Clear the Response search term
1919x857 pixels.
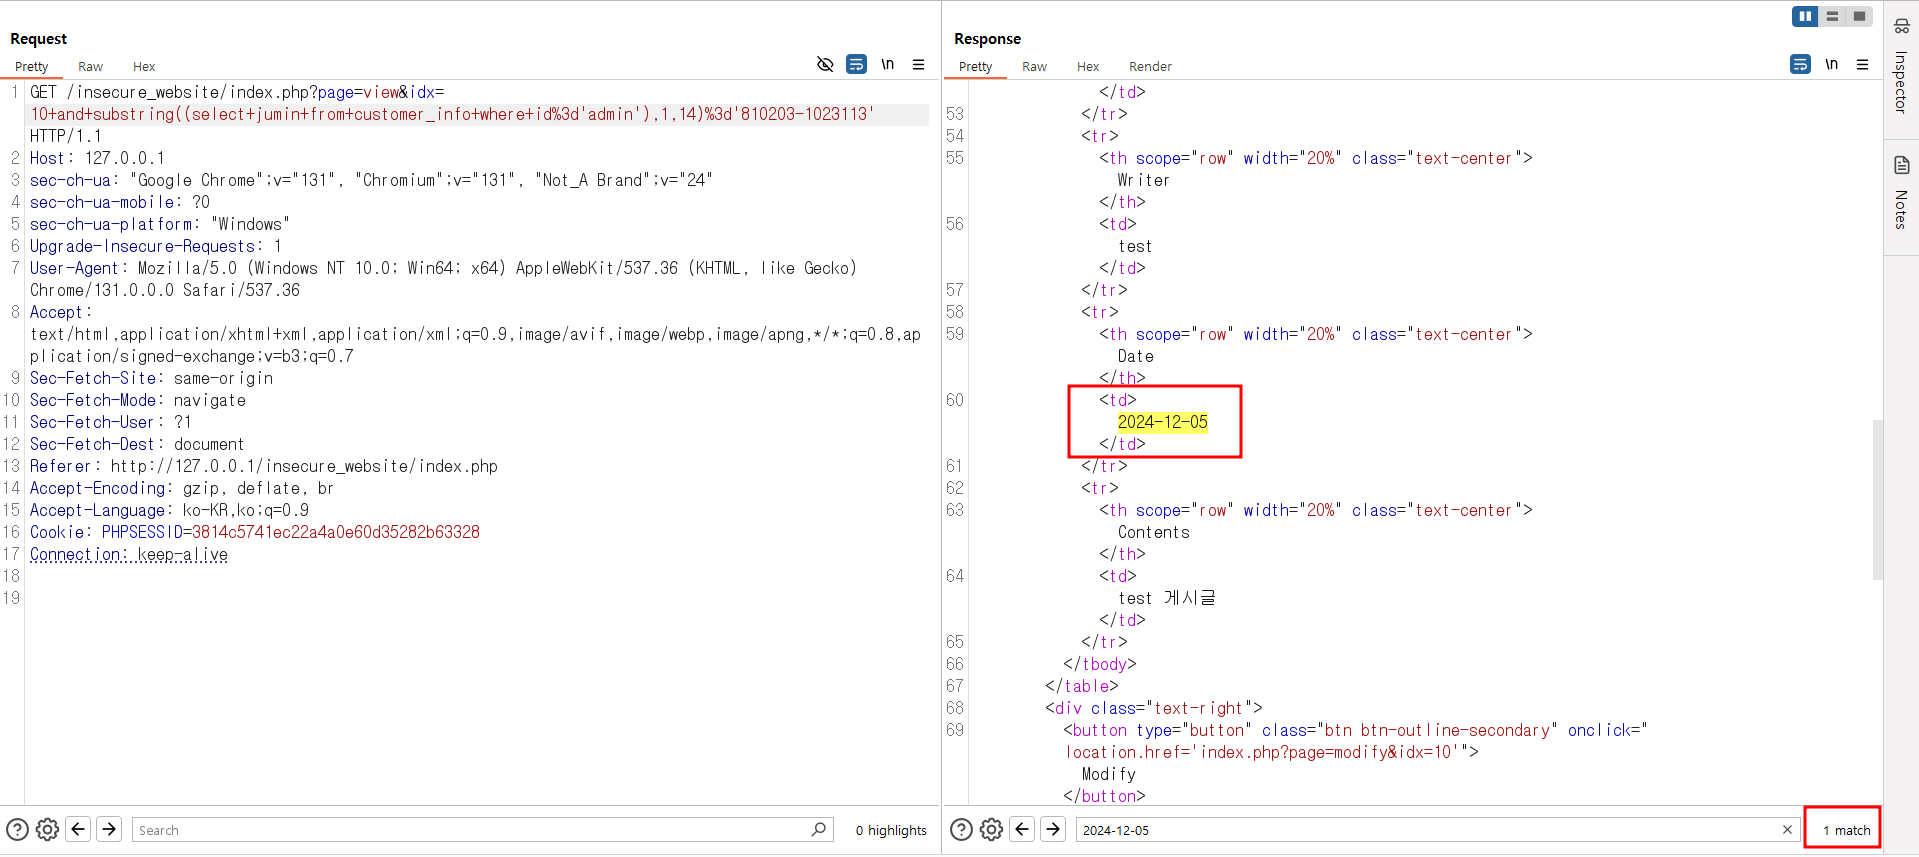click(1787, 829)
